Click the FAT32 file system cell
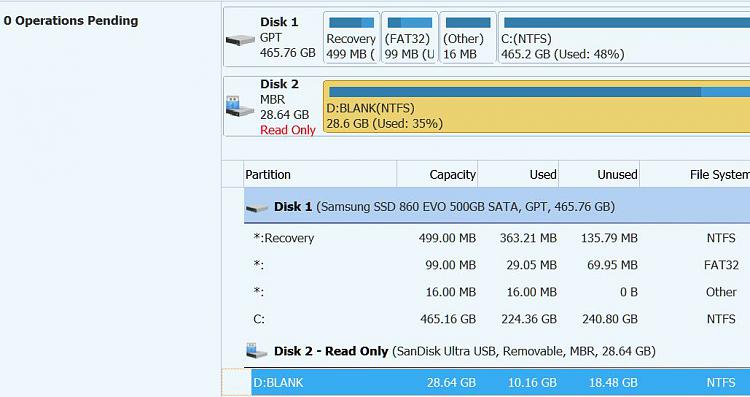 point(721,265)
